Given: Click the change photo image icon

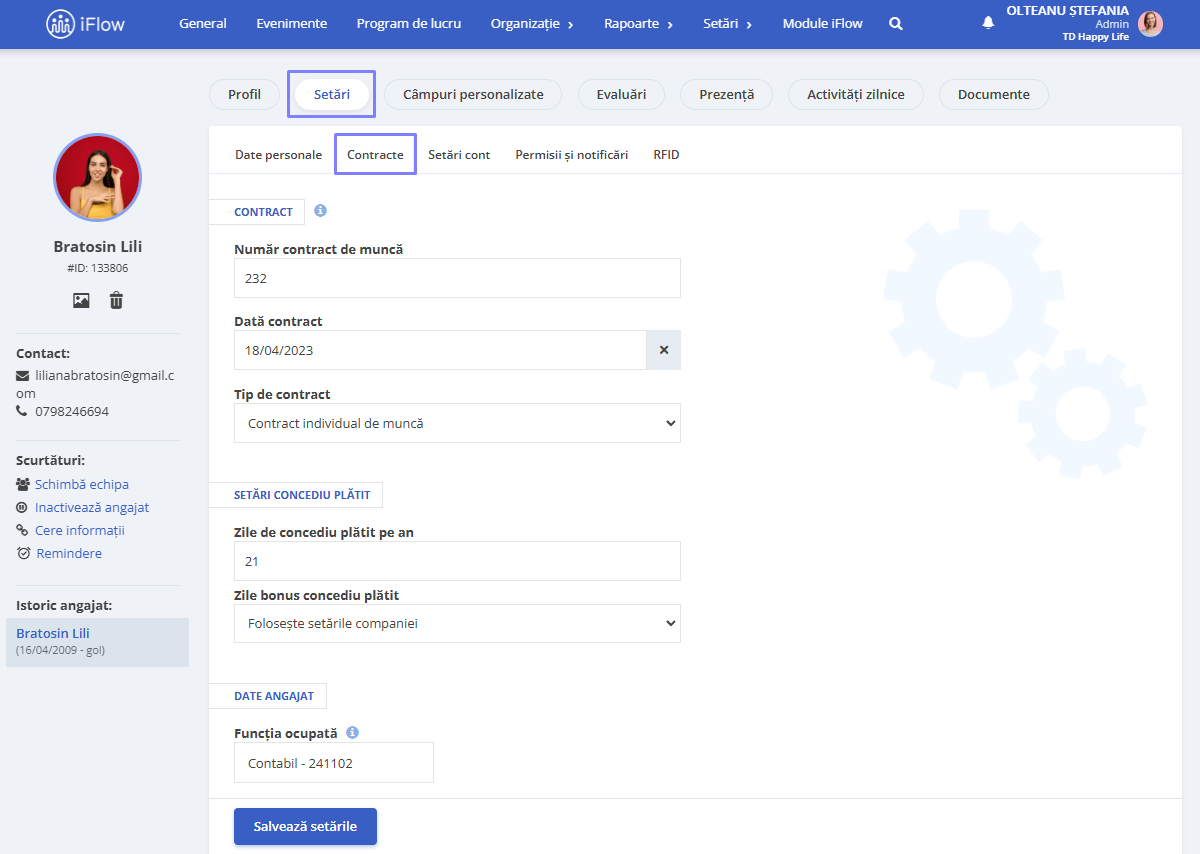Looking at the screenshot, I should click(81, 300).
